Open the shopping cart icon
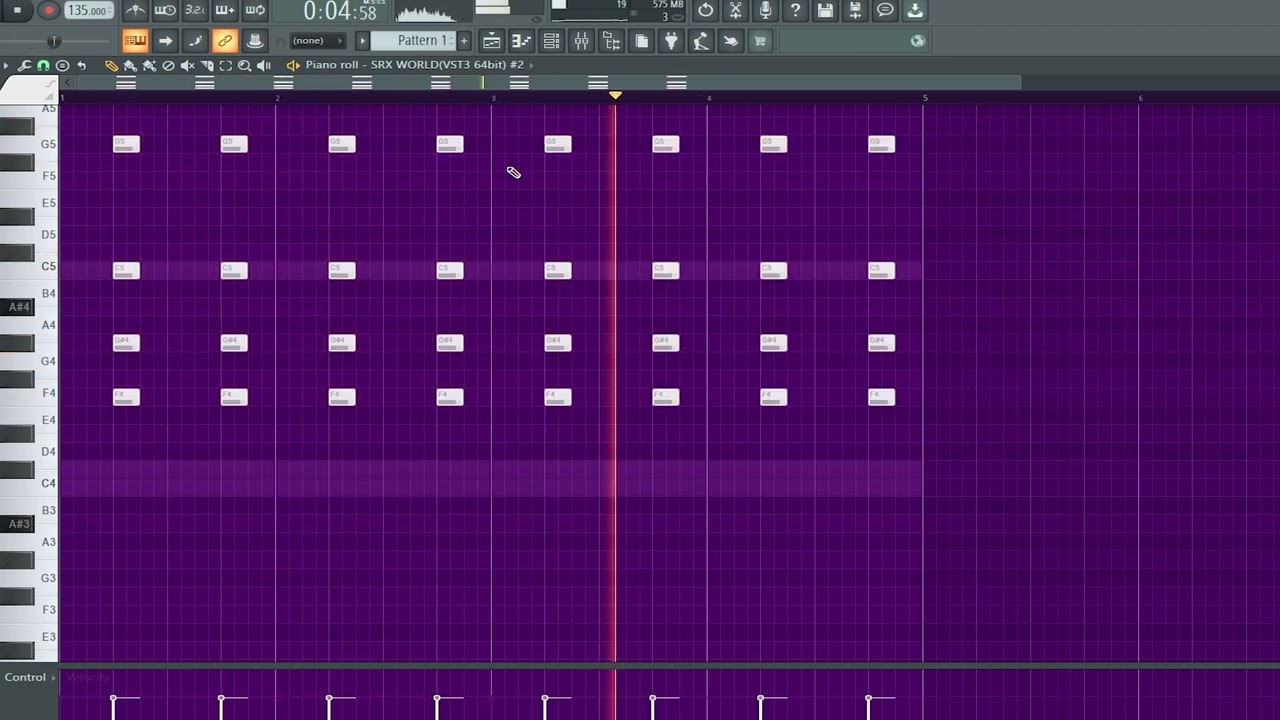Image resolution: width=1280 pixels, height=720 pixels. point(760,41)
